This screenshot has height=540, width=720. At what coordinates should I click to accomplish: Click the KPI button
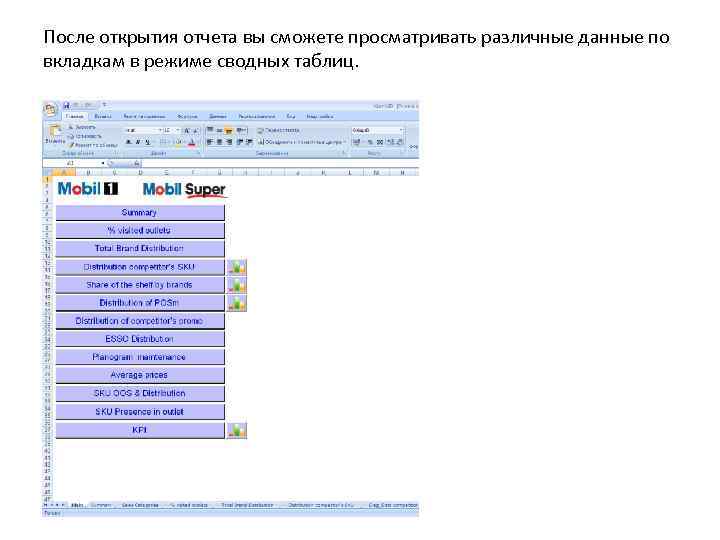pyautogui.click(x=140, y=430)
